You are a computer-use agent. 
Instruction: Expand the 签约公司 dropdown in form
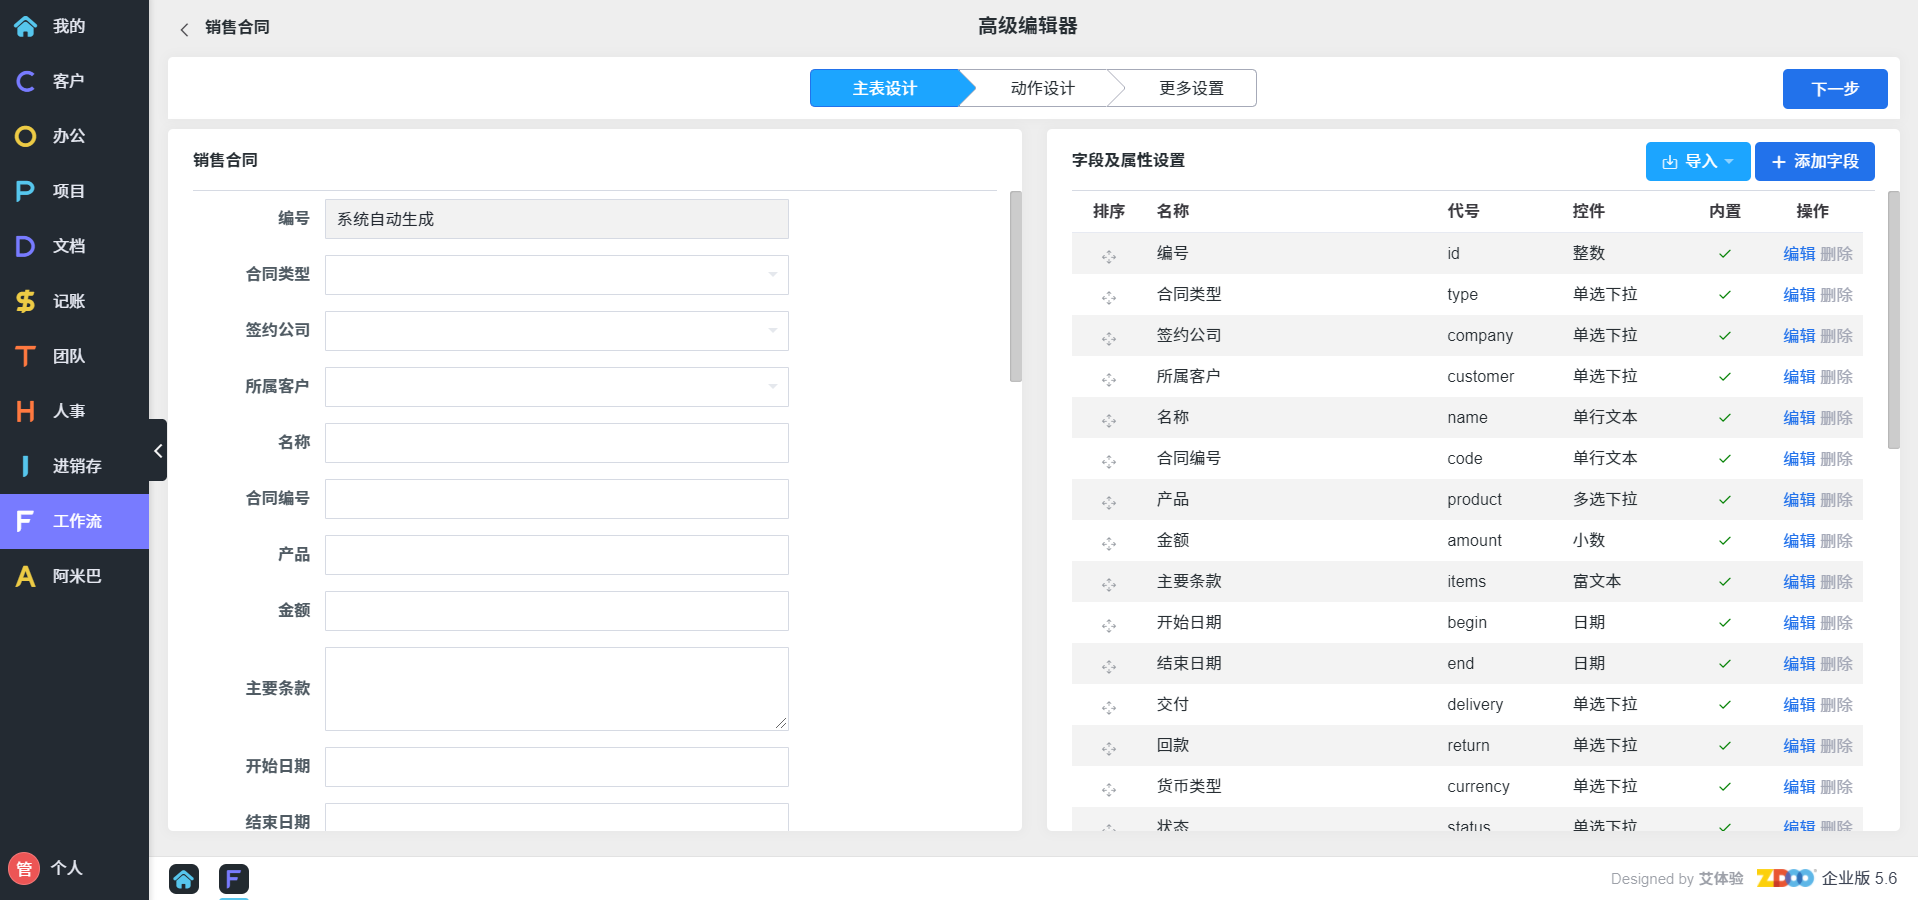[x=556, y=331]
